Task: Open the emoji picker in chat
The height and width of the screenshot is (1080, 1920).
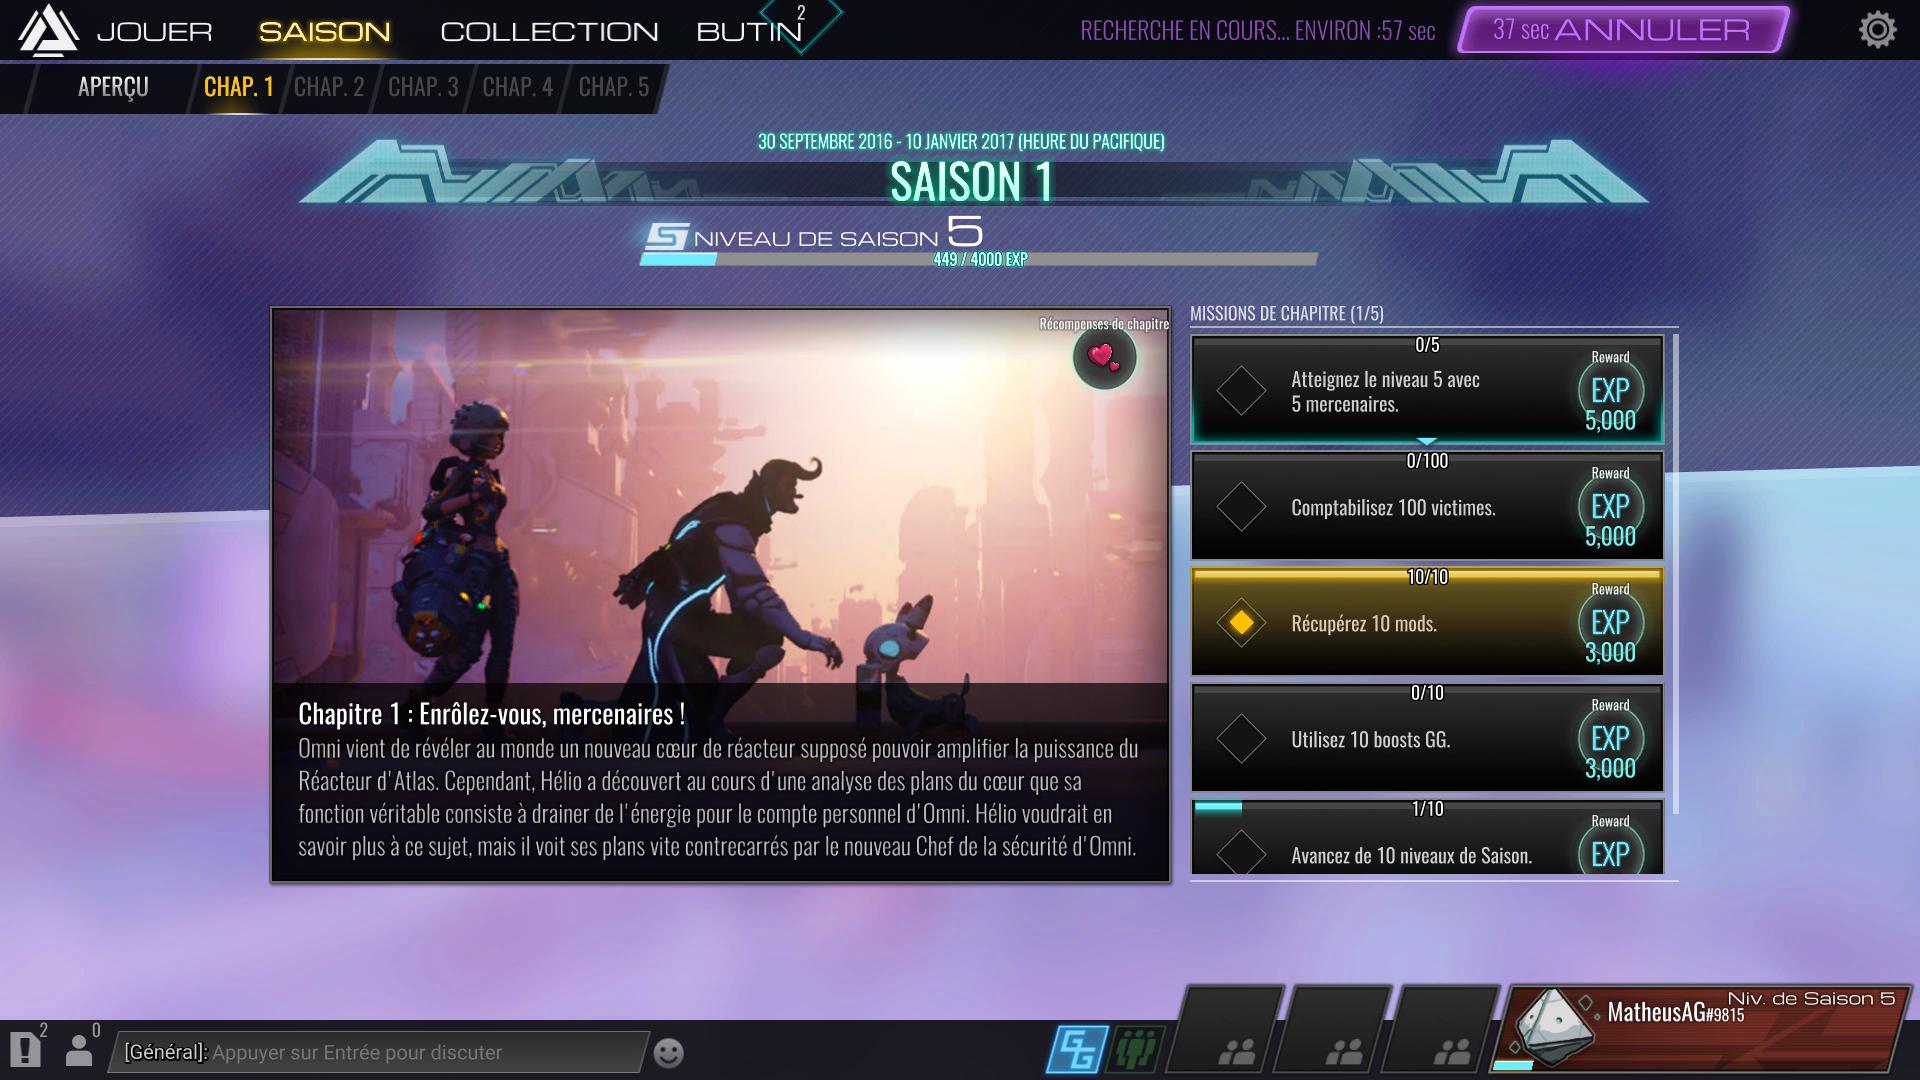Action: (668, 1052)
